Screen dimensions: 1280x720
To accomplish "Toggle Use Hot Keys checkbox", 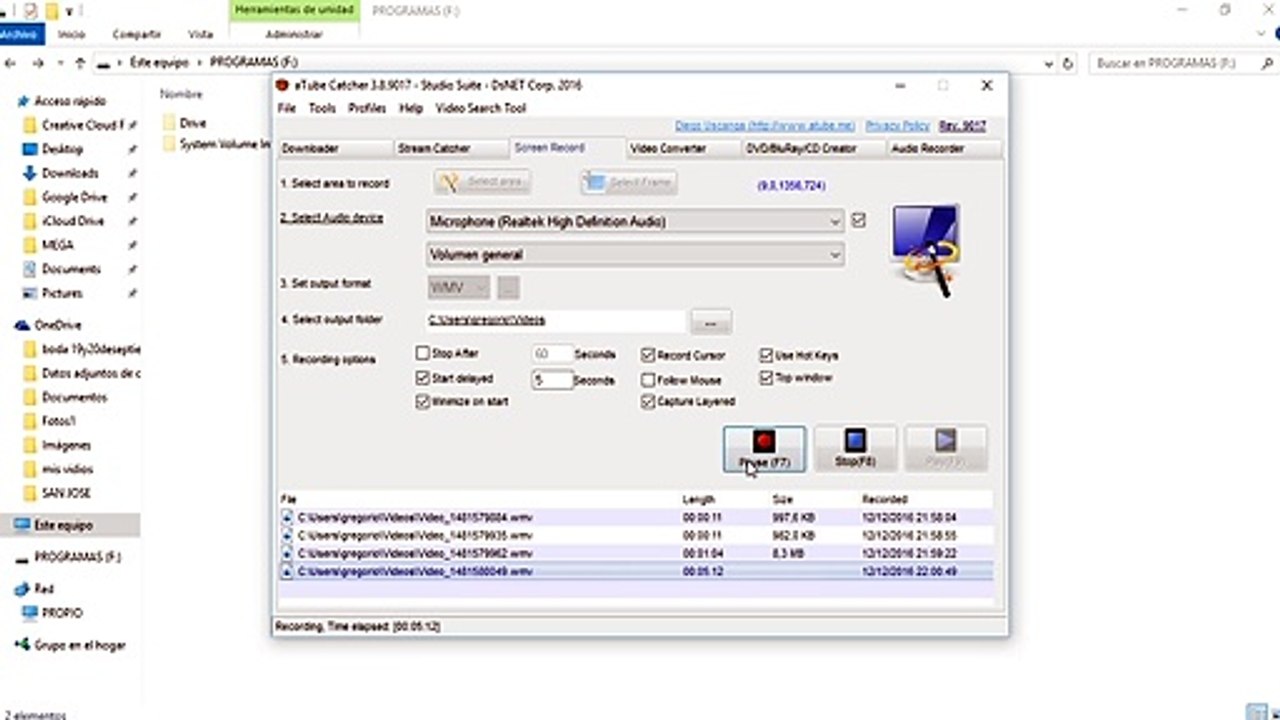I will coord(766,355).
